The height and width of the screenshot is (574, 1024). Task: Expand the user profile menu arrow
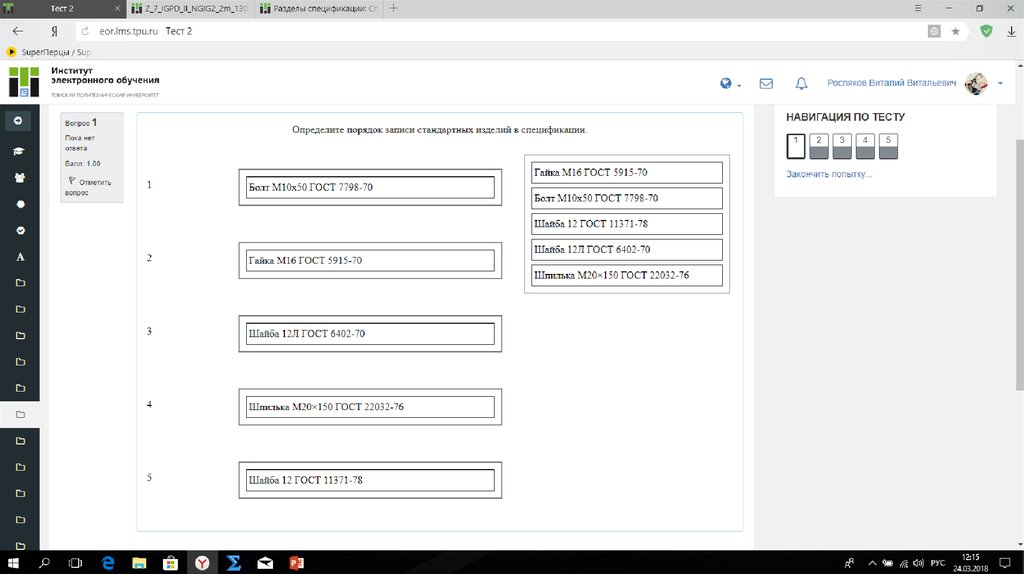1000,84
